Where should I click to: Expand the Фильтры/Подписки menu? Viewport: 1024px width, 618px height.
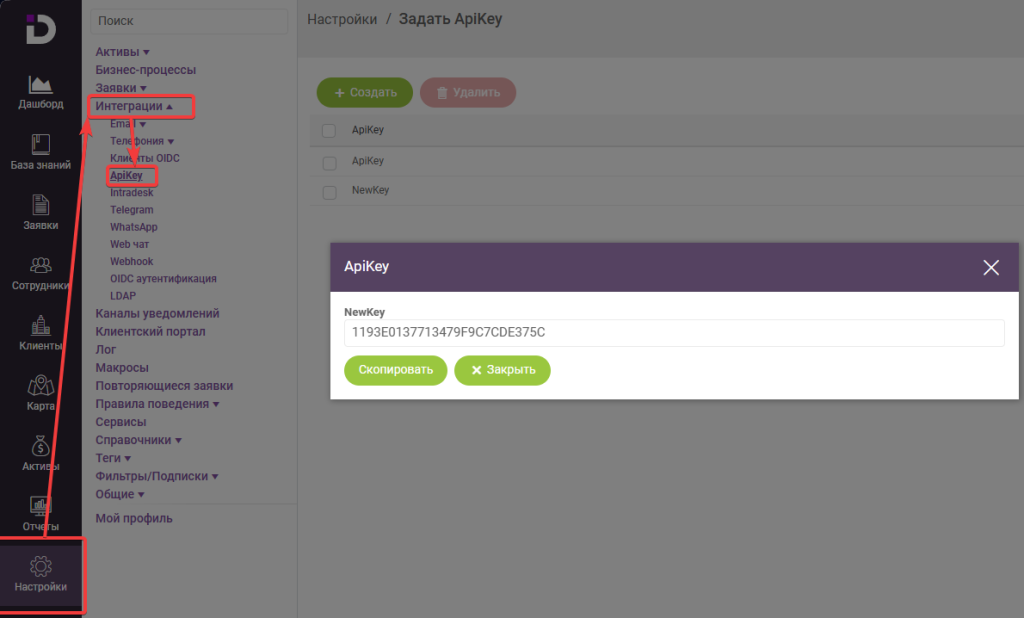pyautogui.click(x=156, y=476)
